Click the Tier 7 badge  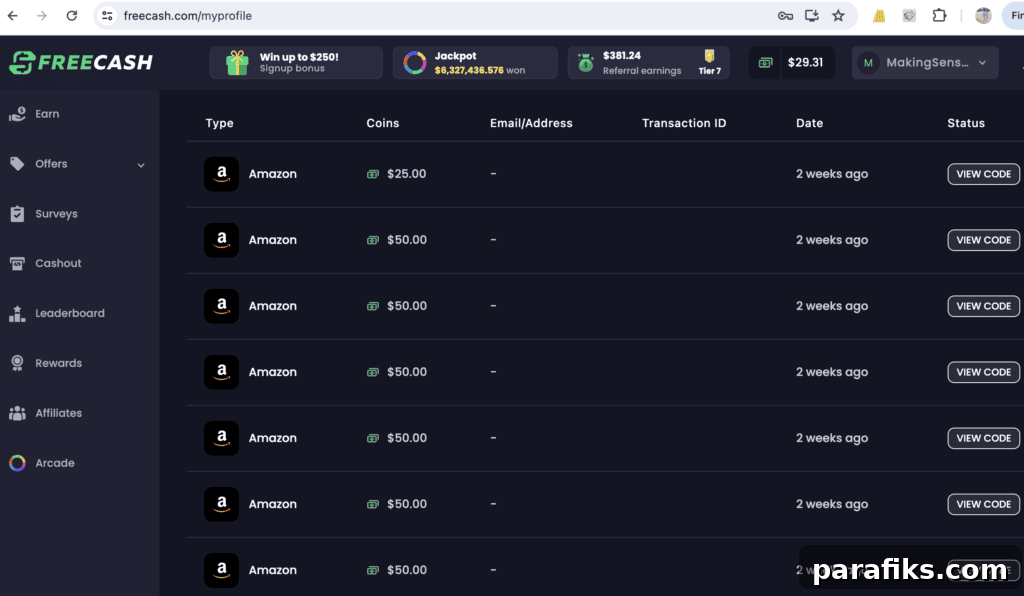coord(710,63)
